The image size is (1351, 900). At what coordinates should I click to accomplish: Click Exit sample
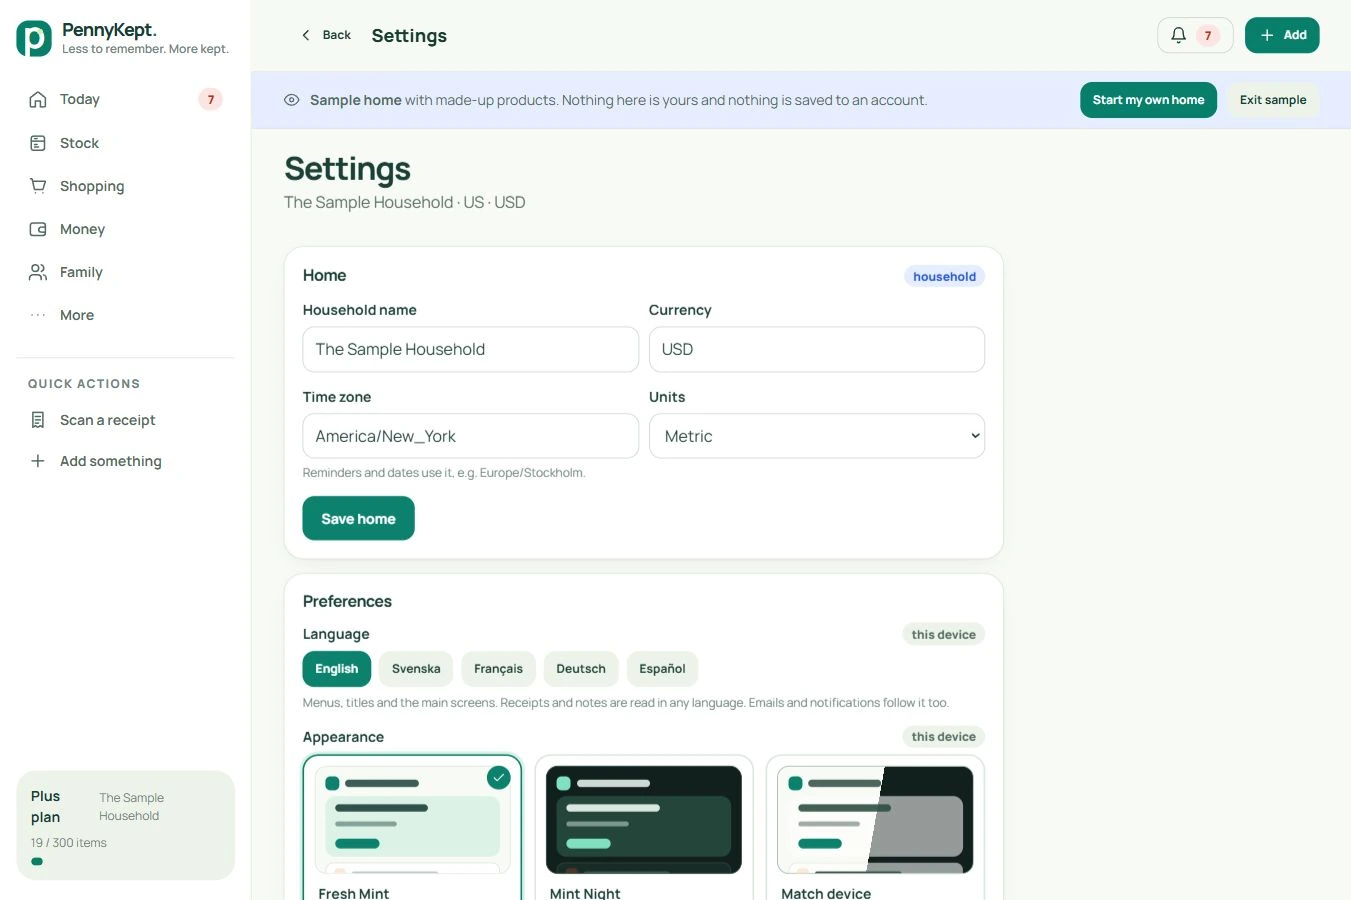click(x=1273, y=100)
